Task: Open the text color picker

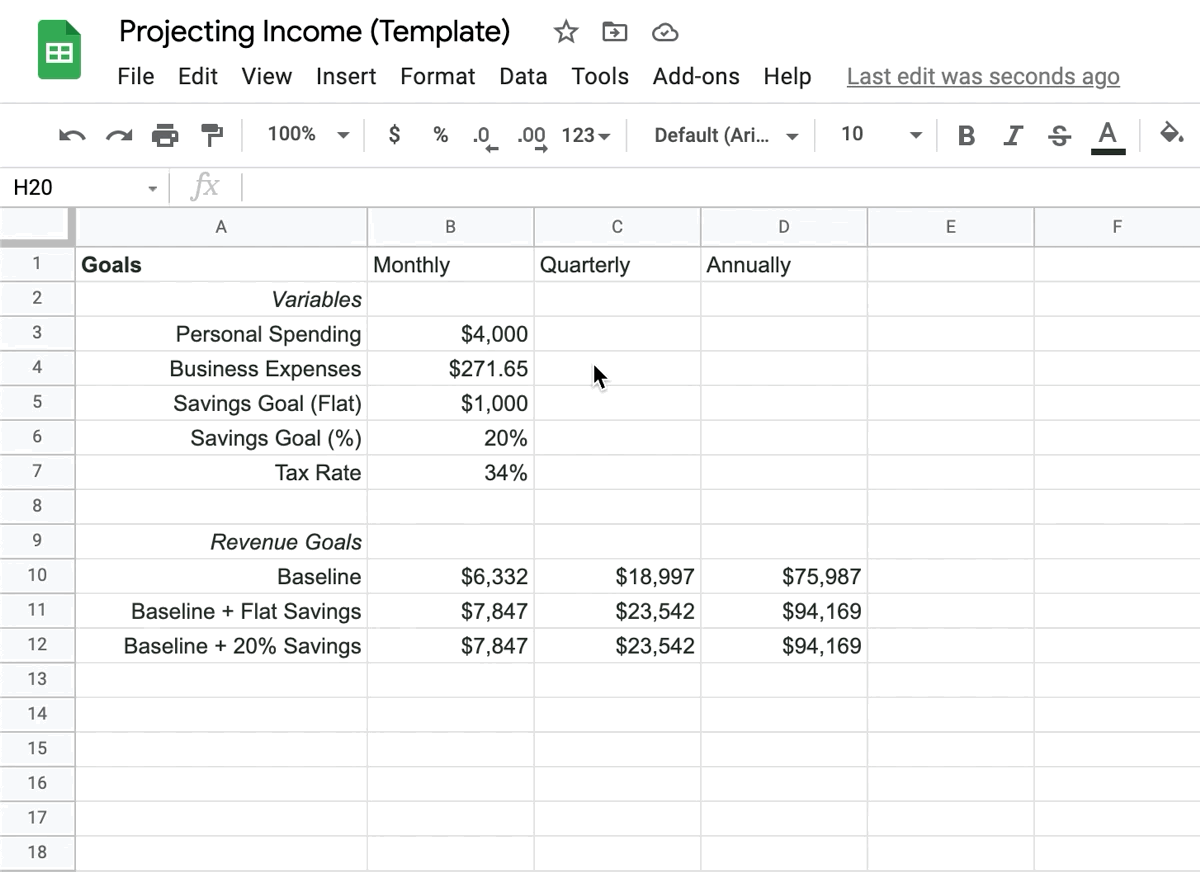Action: (x=1107, y=135)
